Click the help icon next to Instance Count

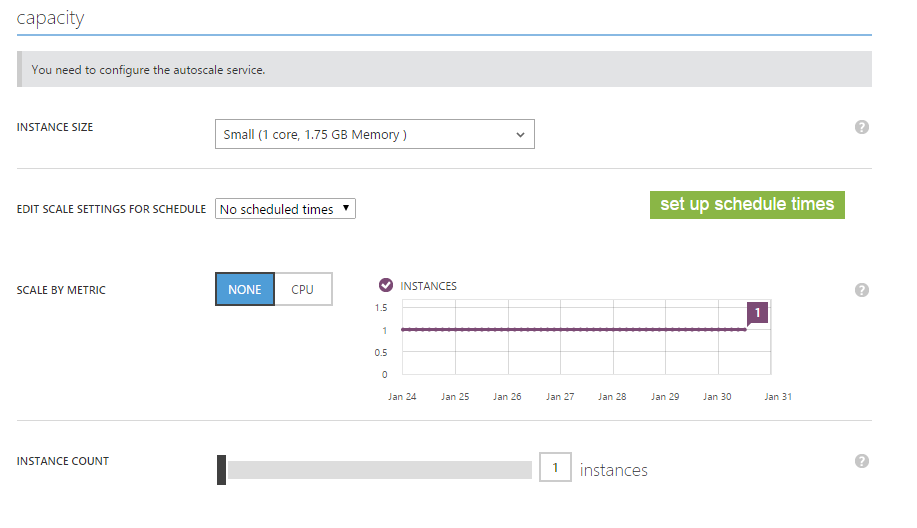coord(861,461)
